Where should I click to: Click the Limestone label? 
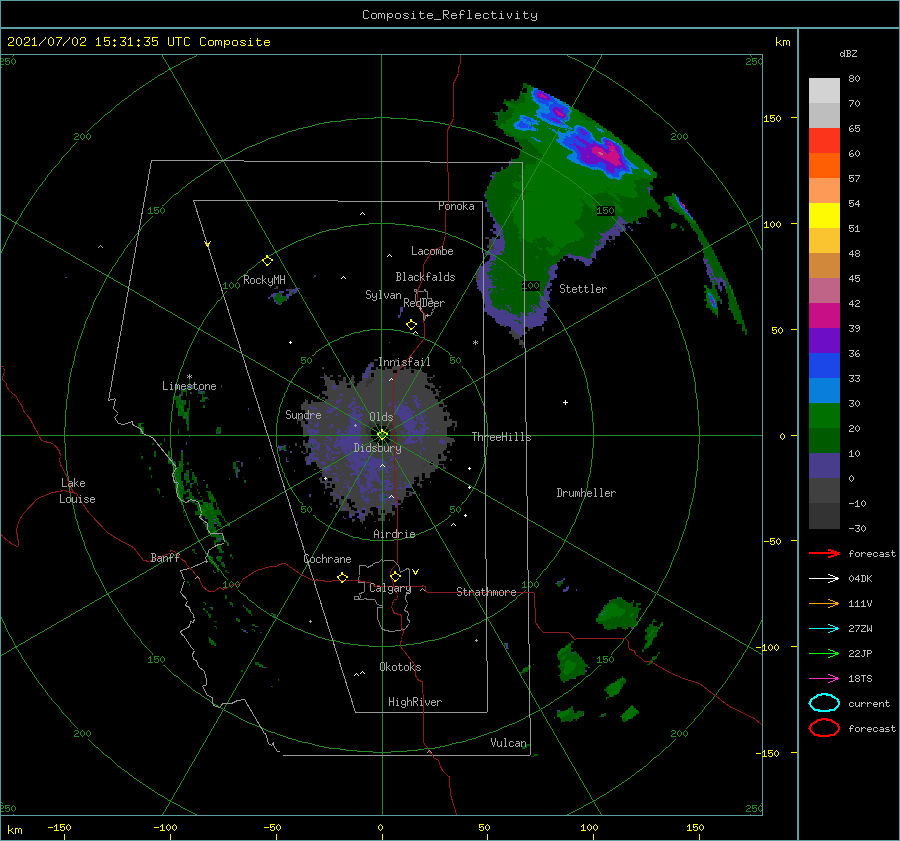[189, 386]
